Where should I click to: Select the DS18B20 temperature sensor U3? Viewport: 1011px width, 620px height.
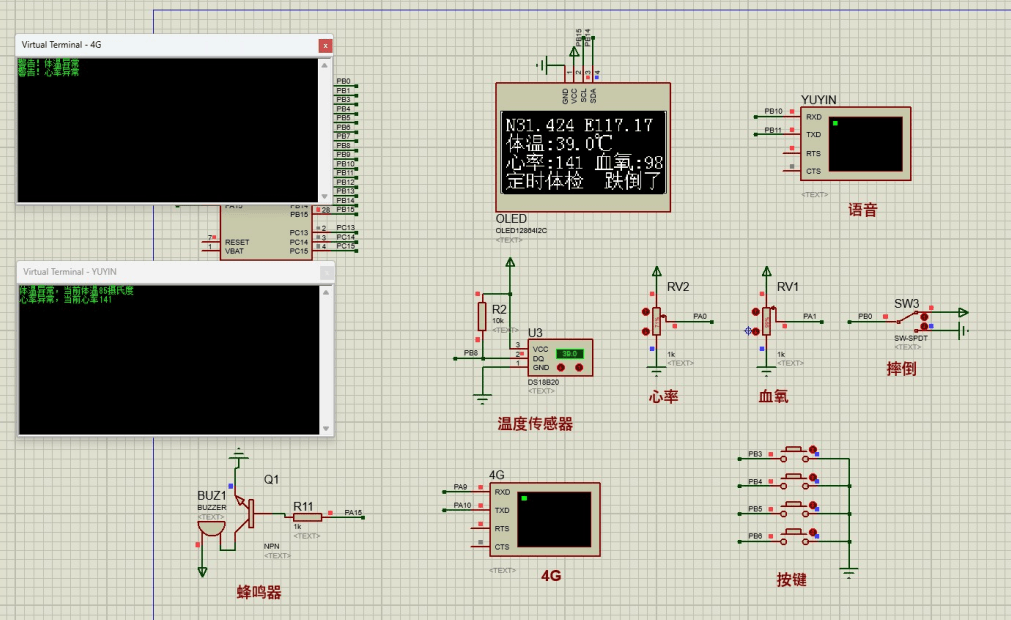click(562, 358)
